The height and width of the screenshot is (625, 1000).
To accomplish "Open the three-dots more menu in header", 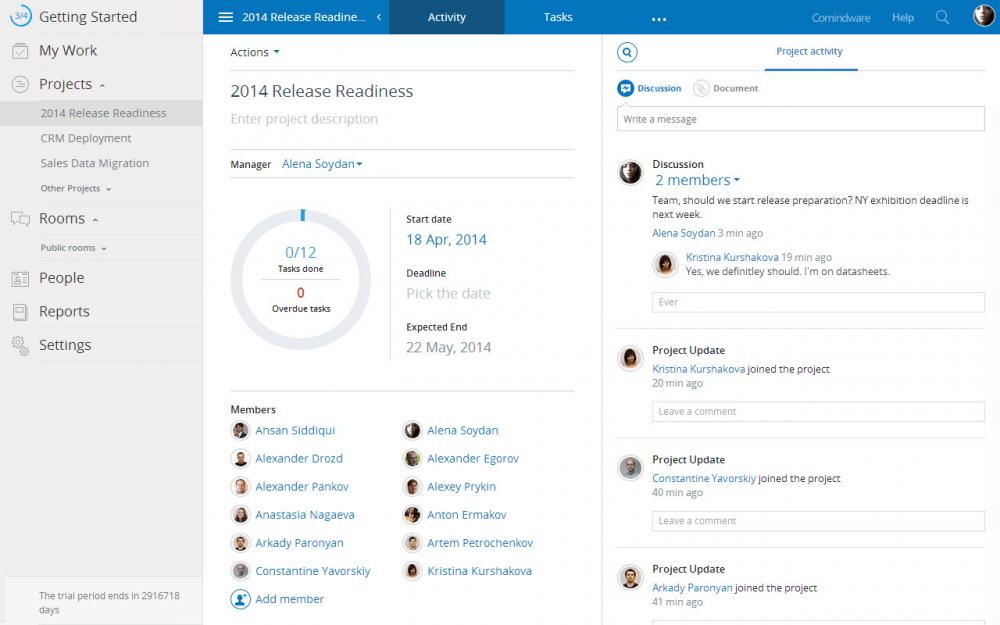I will tap(658, 18).
